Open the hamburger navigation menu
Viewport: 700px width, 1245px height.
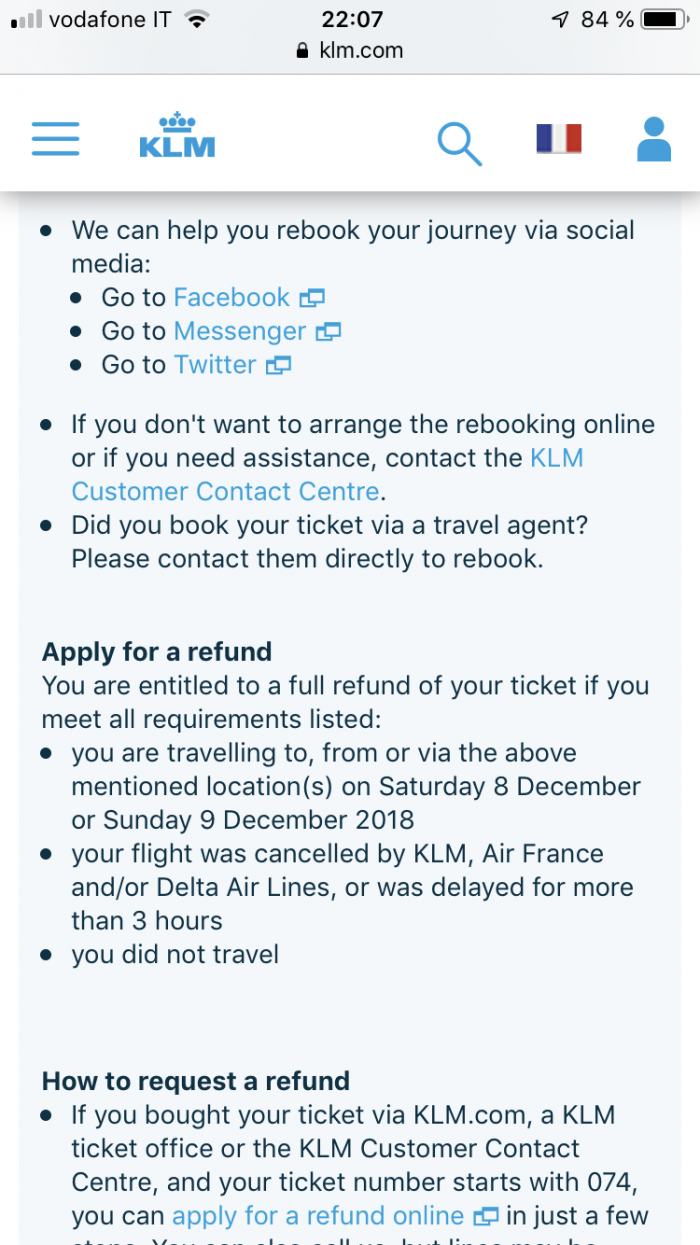click(x=56, y=139)
